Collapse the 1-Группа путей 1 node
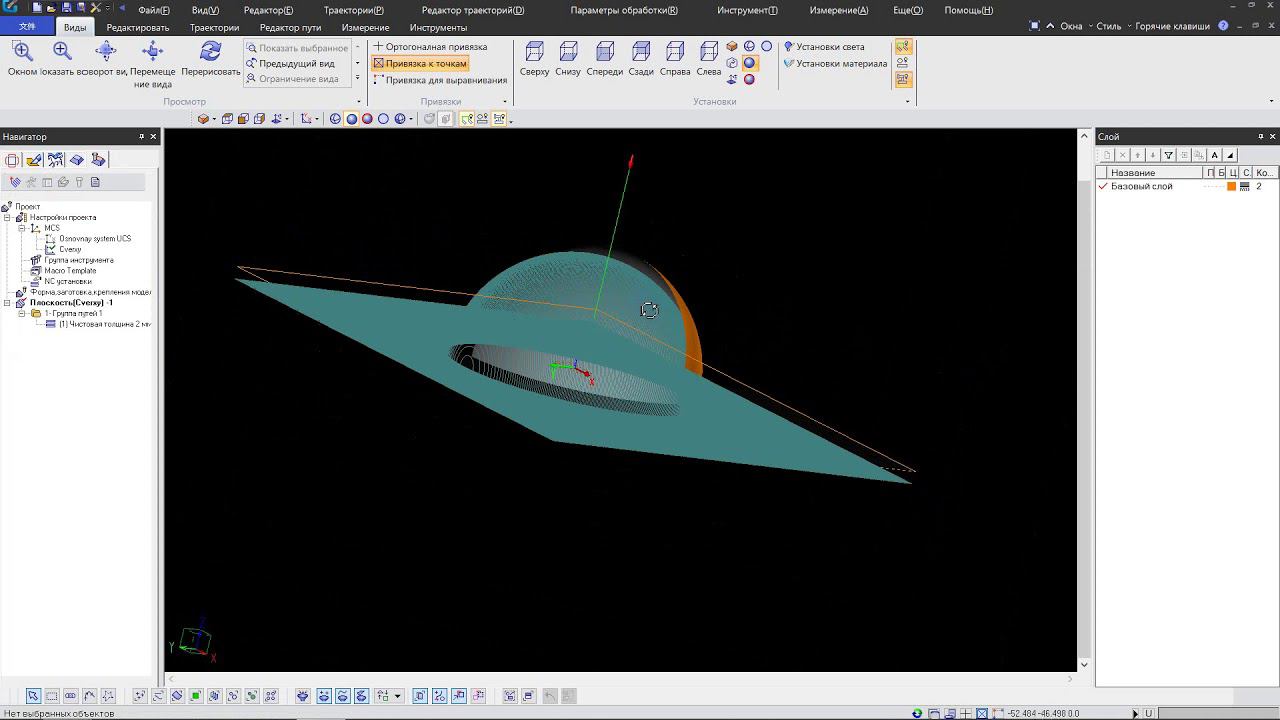The height and width of the screenshot is (720, 1280). click(x=22, y=314)
